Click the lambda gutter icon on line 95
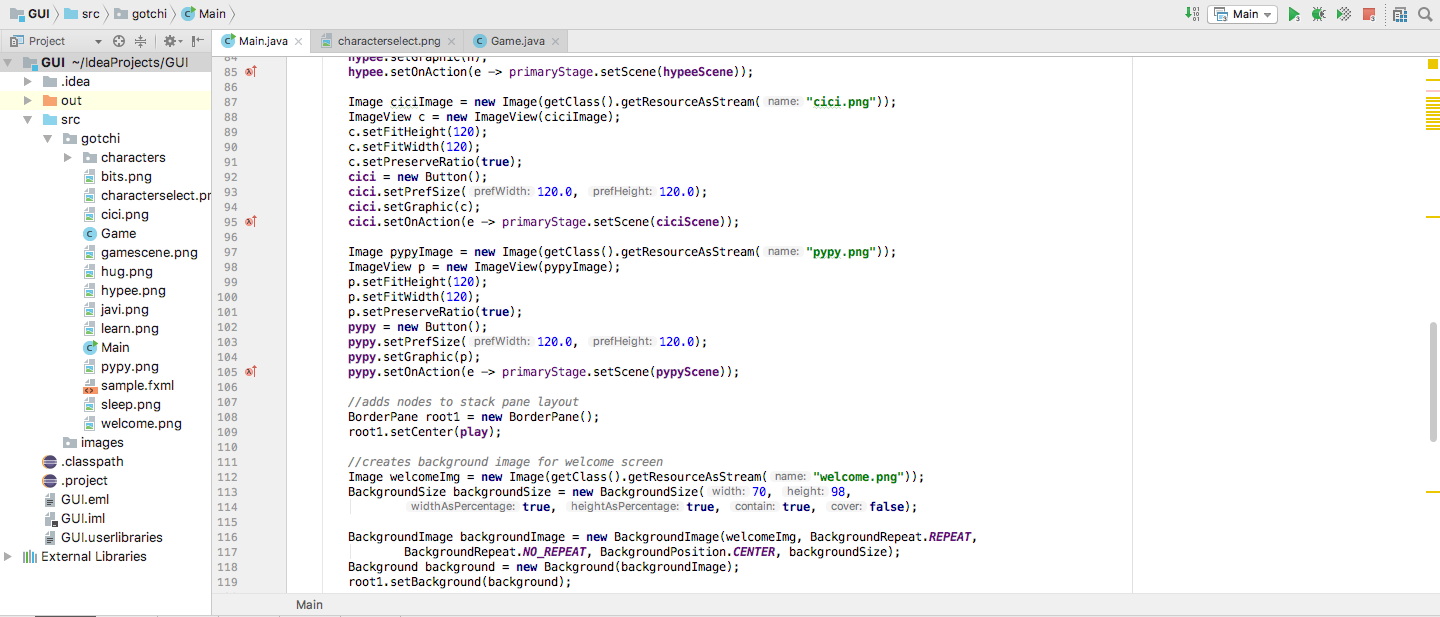 [251, 222]
